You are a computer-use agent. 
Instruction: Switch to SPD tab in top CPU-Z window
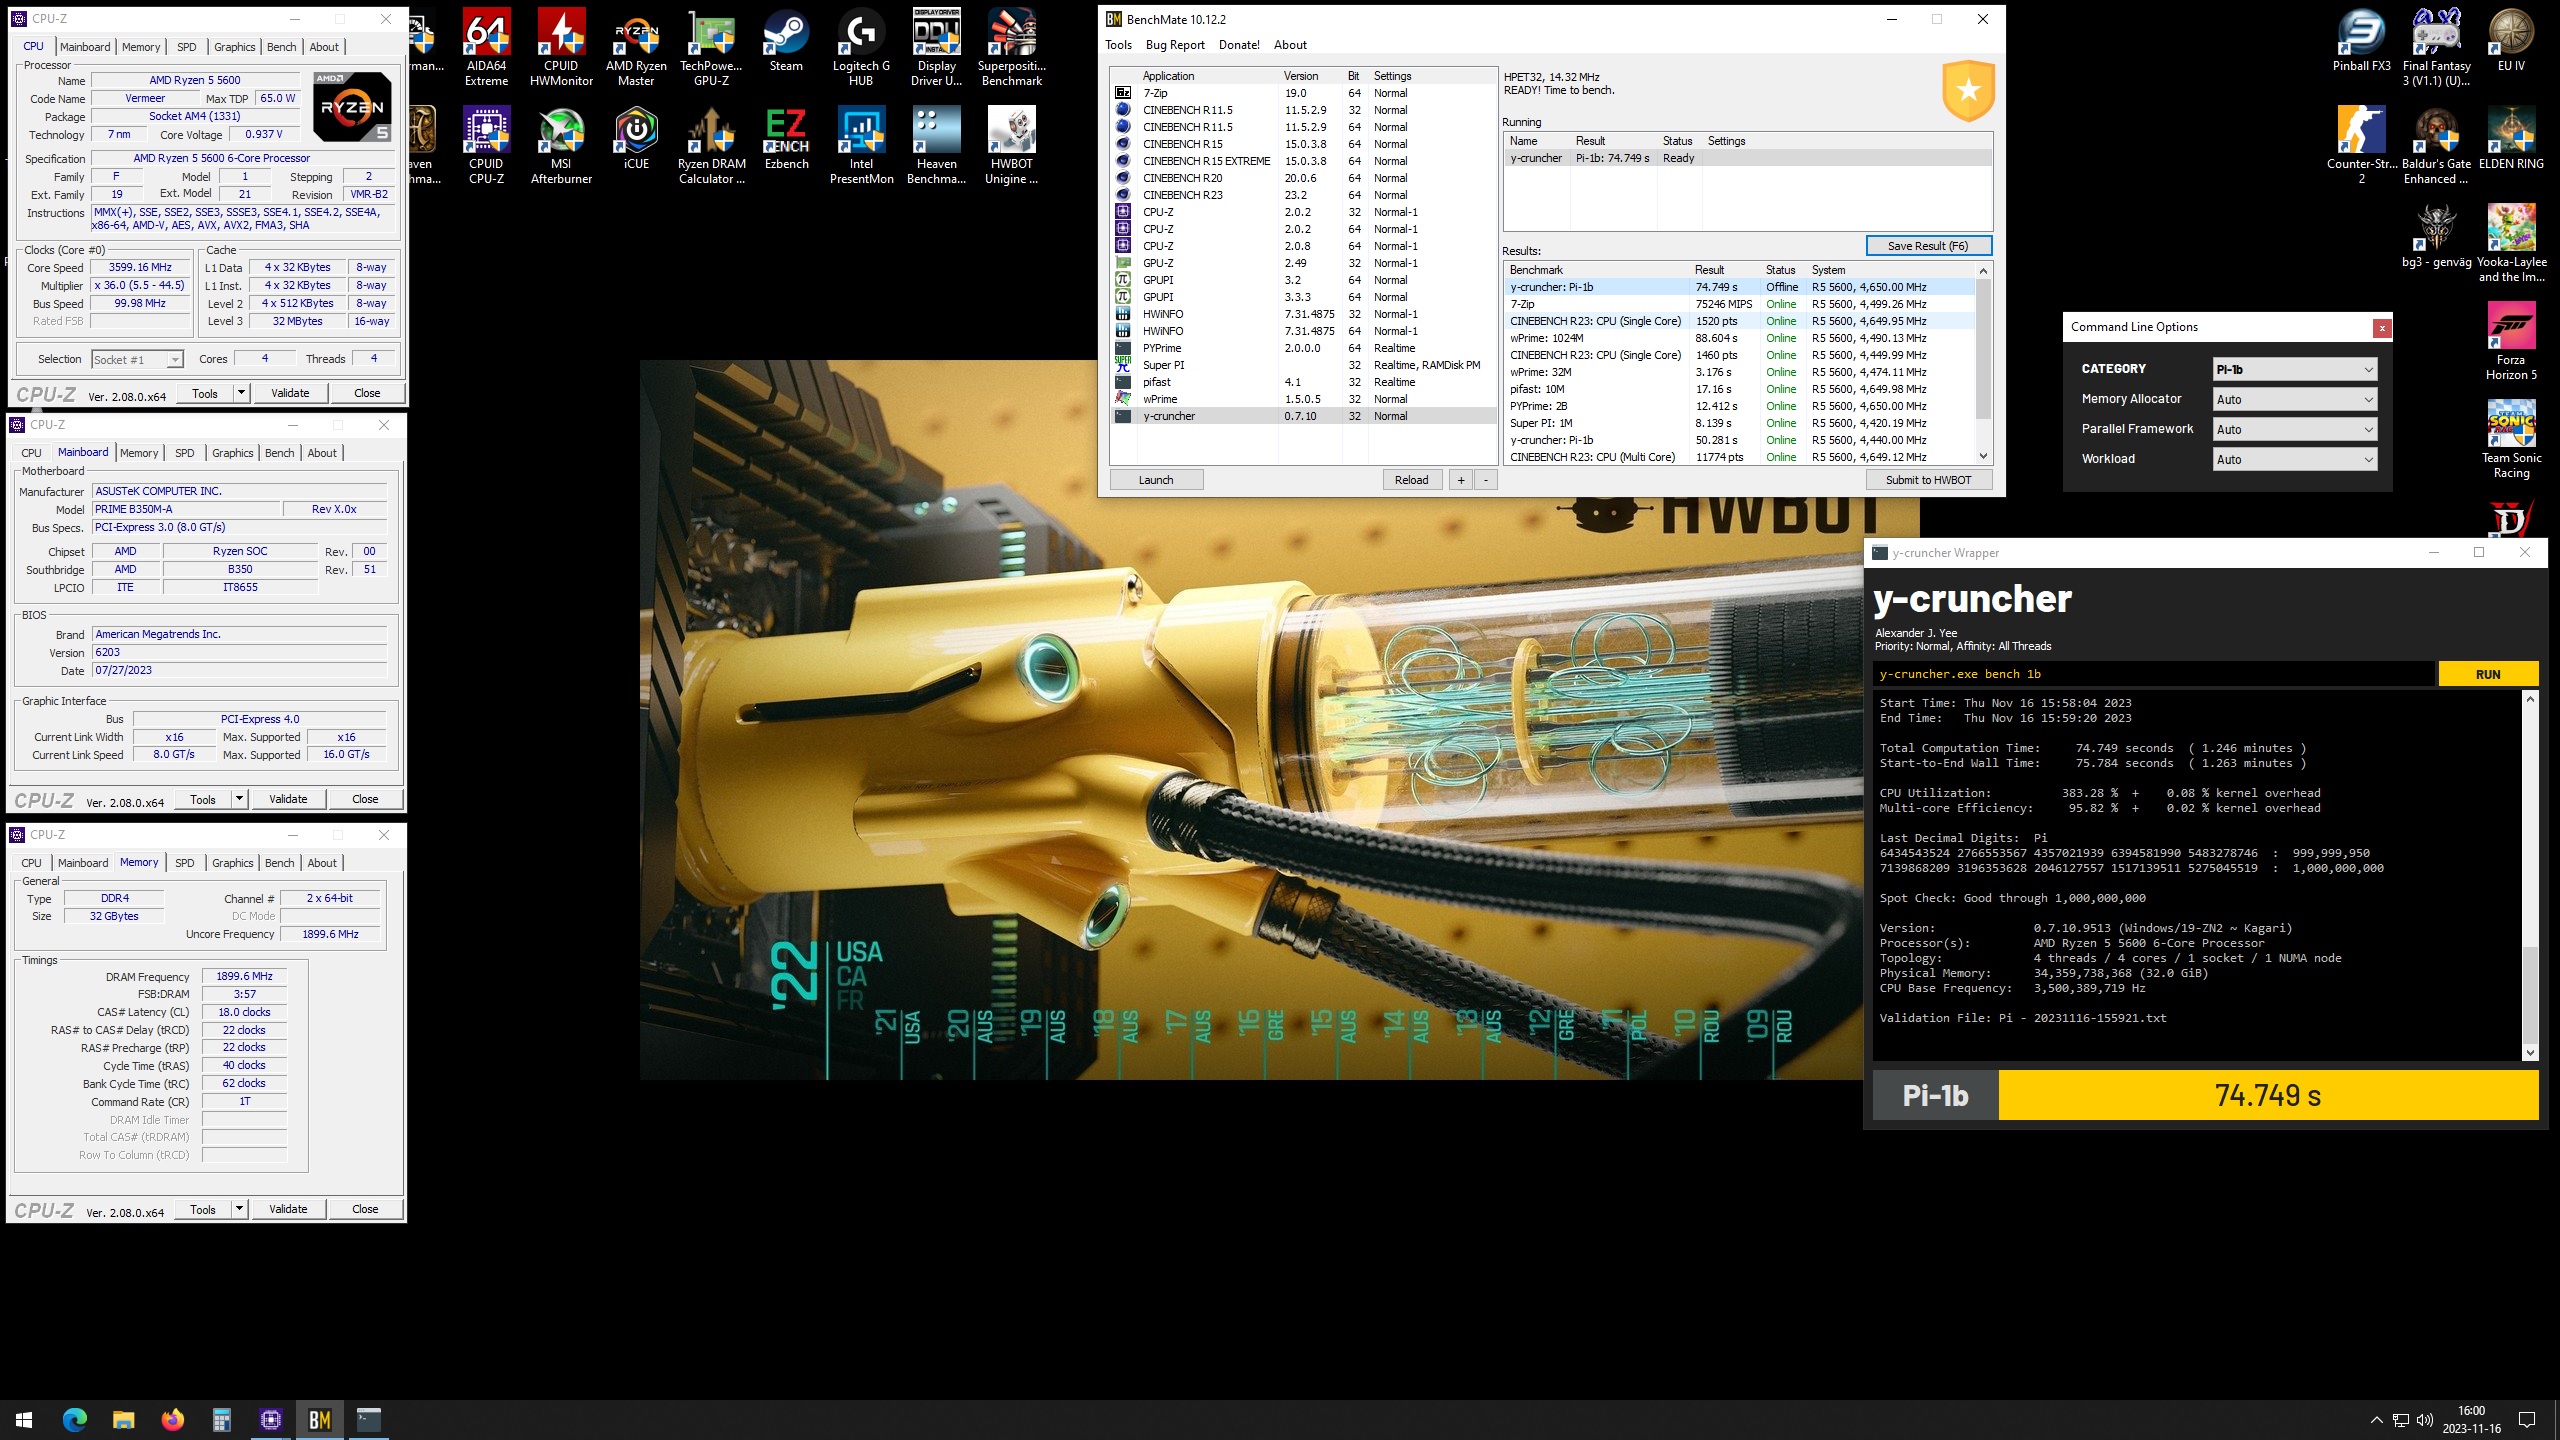click(x=186, y=47)
